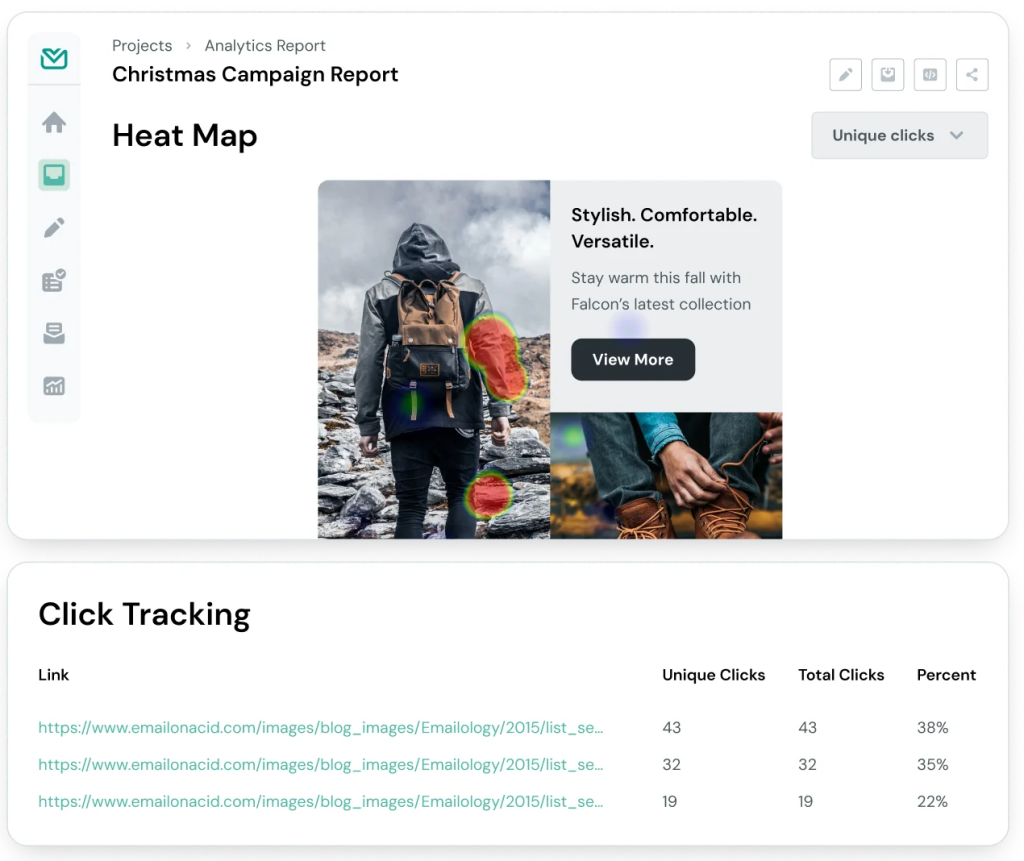Click the download to tray icon button
Image resolution: width=1024 pixels, height=861 pixels.
(x=888, y=75)
